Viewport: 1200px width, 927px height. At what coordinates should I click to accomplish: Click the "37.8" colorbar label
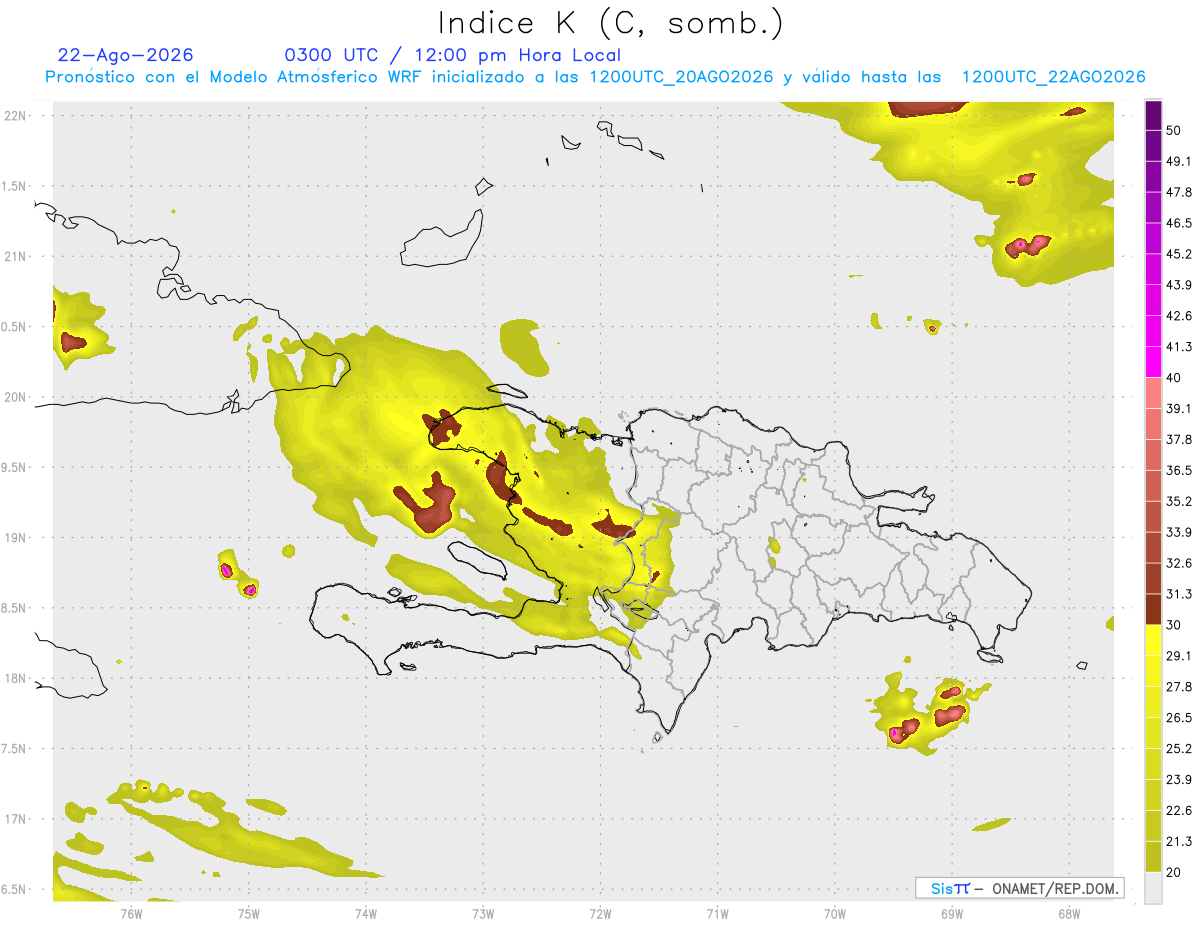click(1179, 439)
